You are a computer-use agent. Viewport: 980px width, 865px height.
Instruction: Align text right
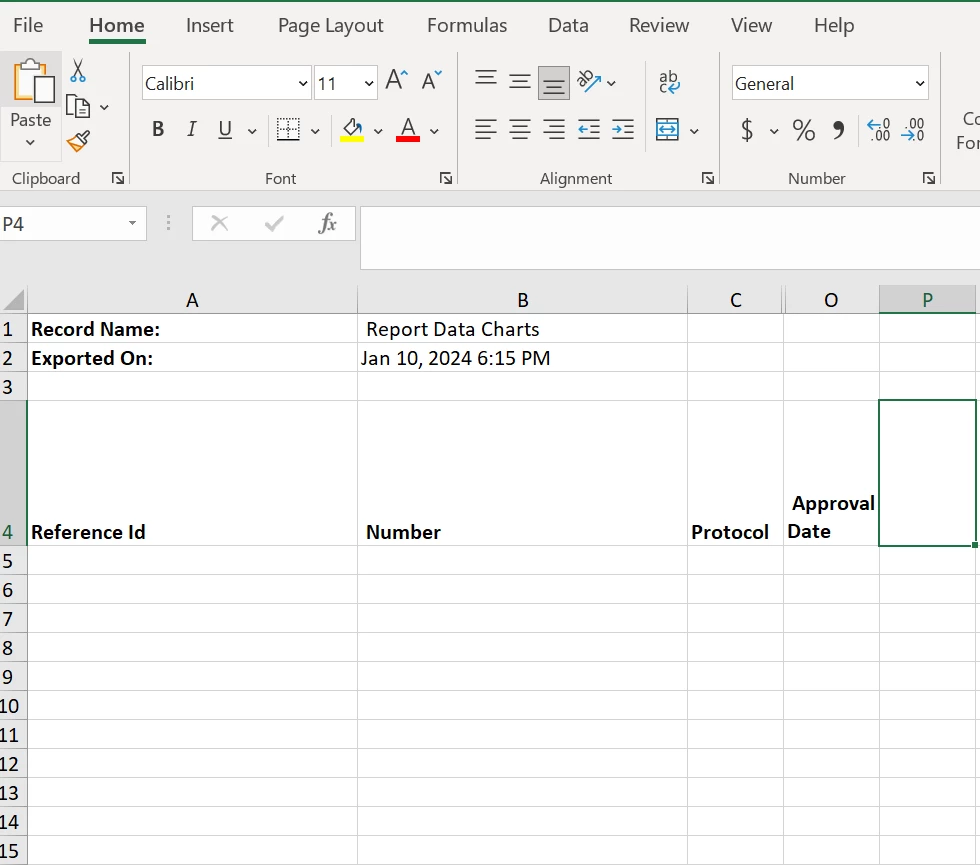554,129
